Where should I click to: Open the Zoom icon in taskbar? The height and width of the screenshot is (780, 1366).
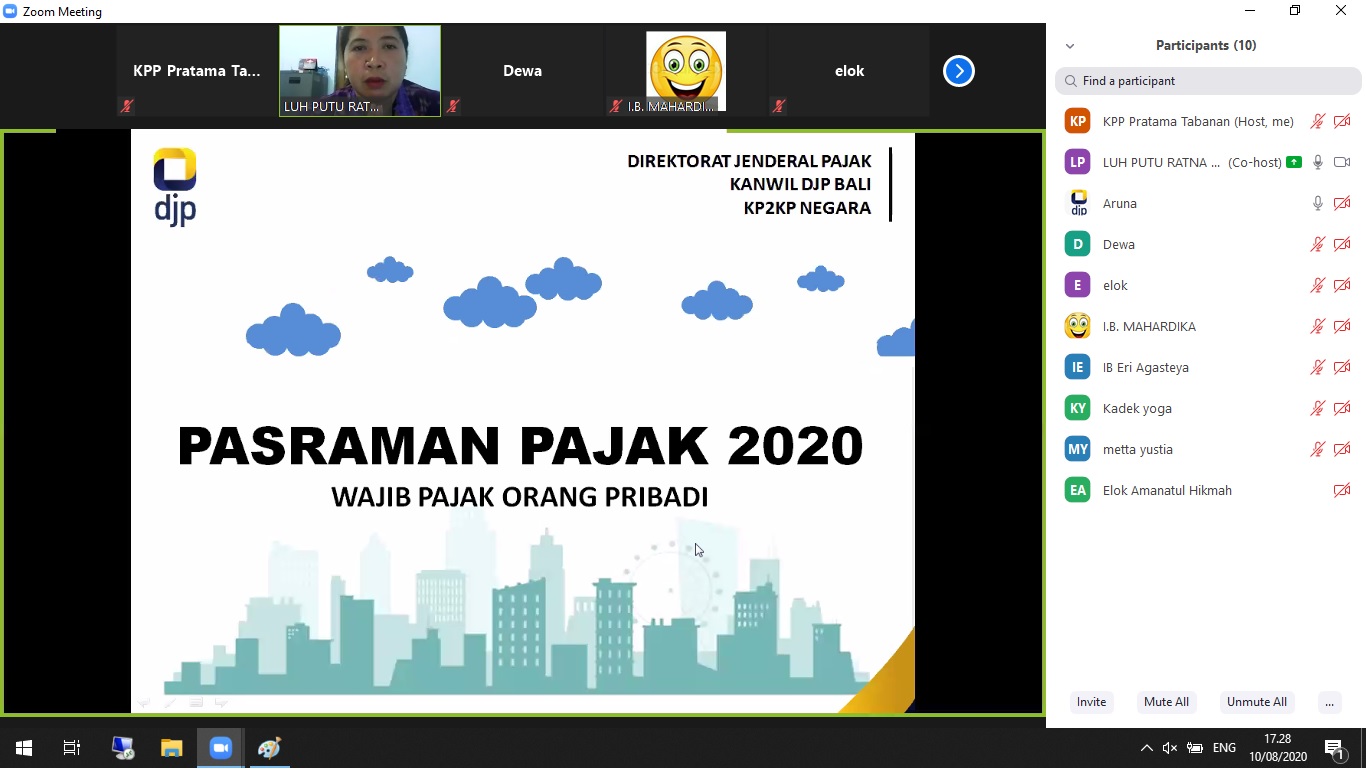click(x=220, y=748)
